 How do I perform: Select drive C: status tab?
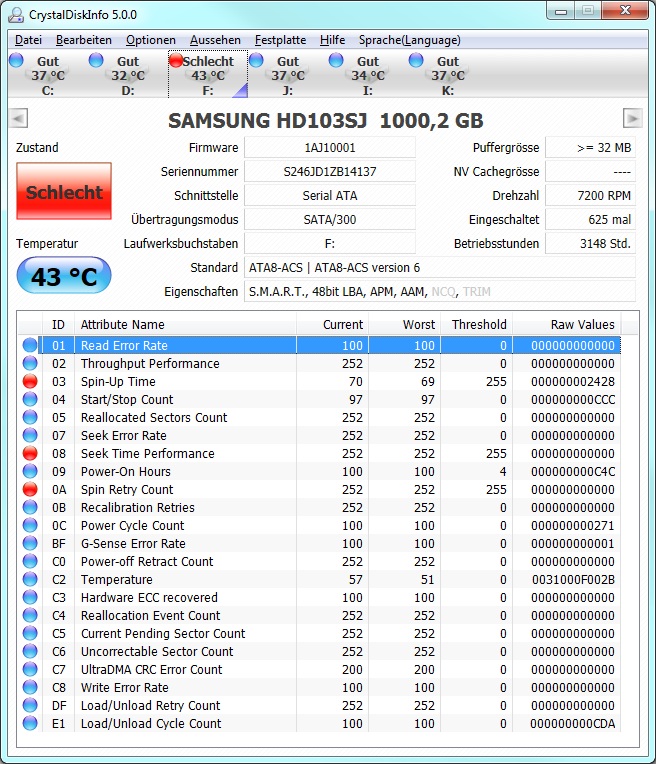point(48,75)
